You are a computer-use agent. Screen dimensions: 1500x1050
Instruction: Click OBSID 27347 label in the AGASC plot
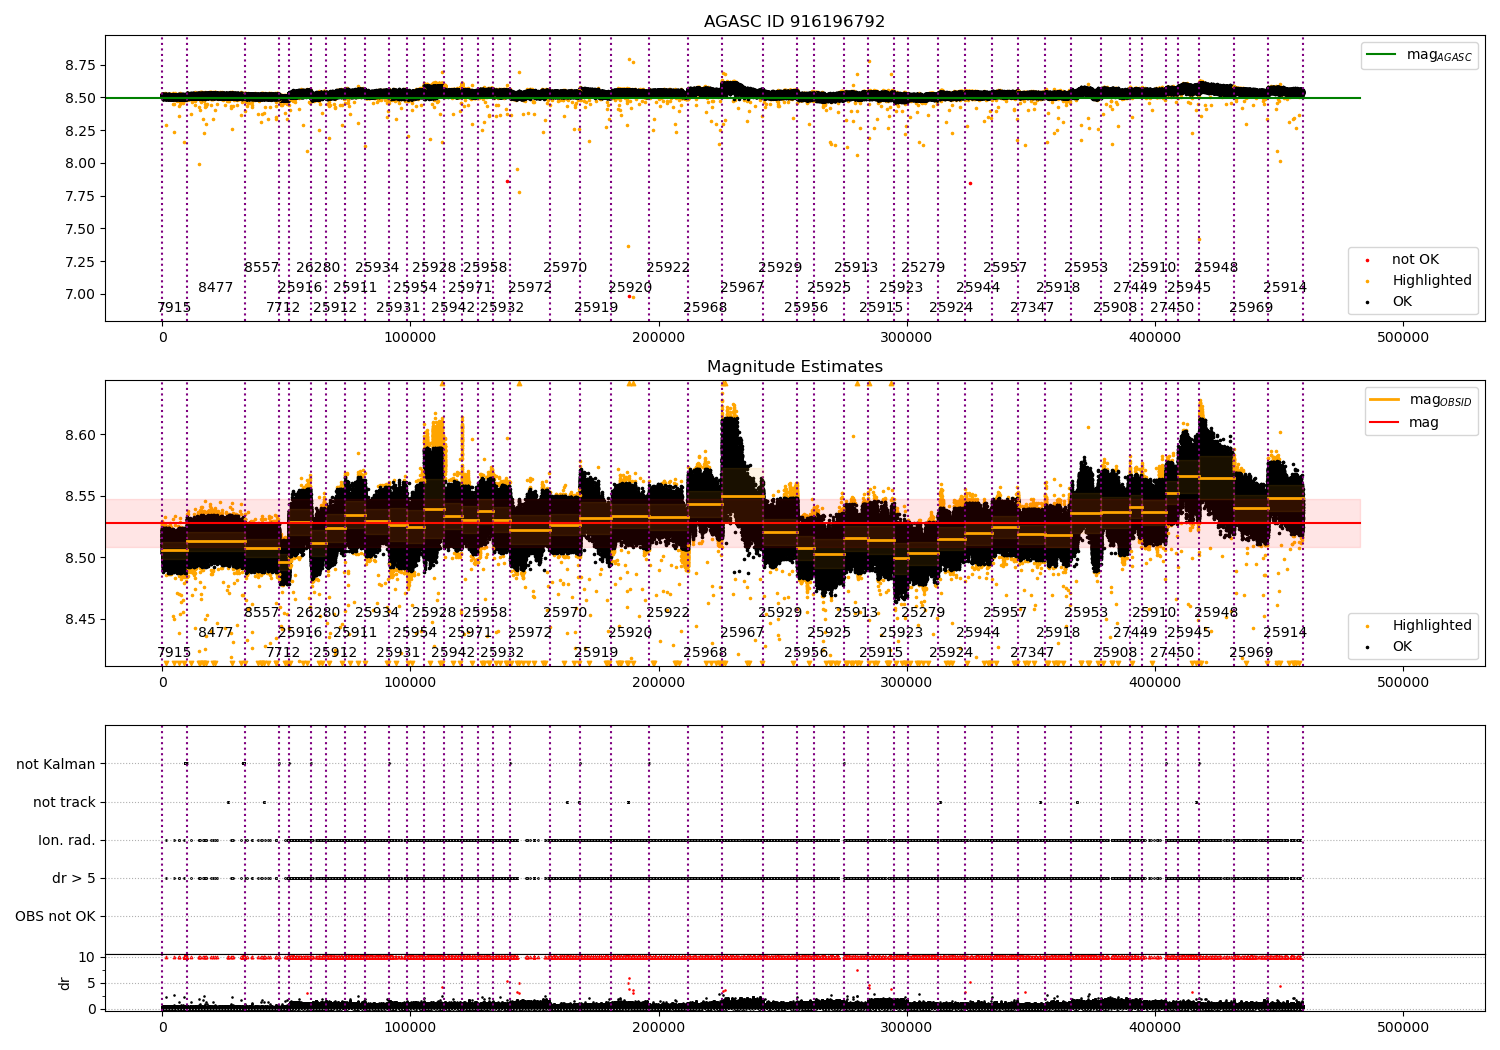(1032, 307)
